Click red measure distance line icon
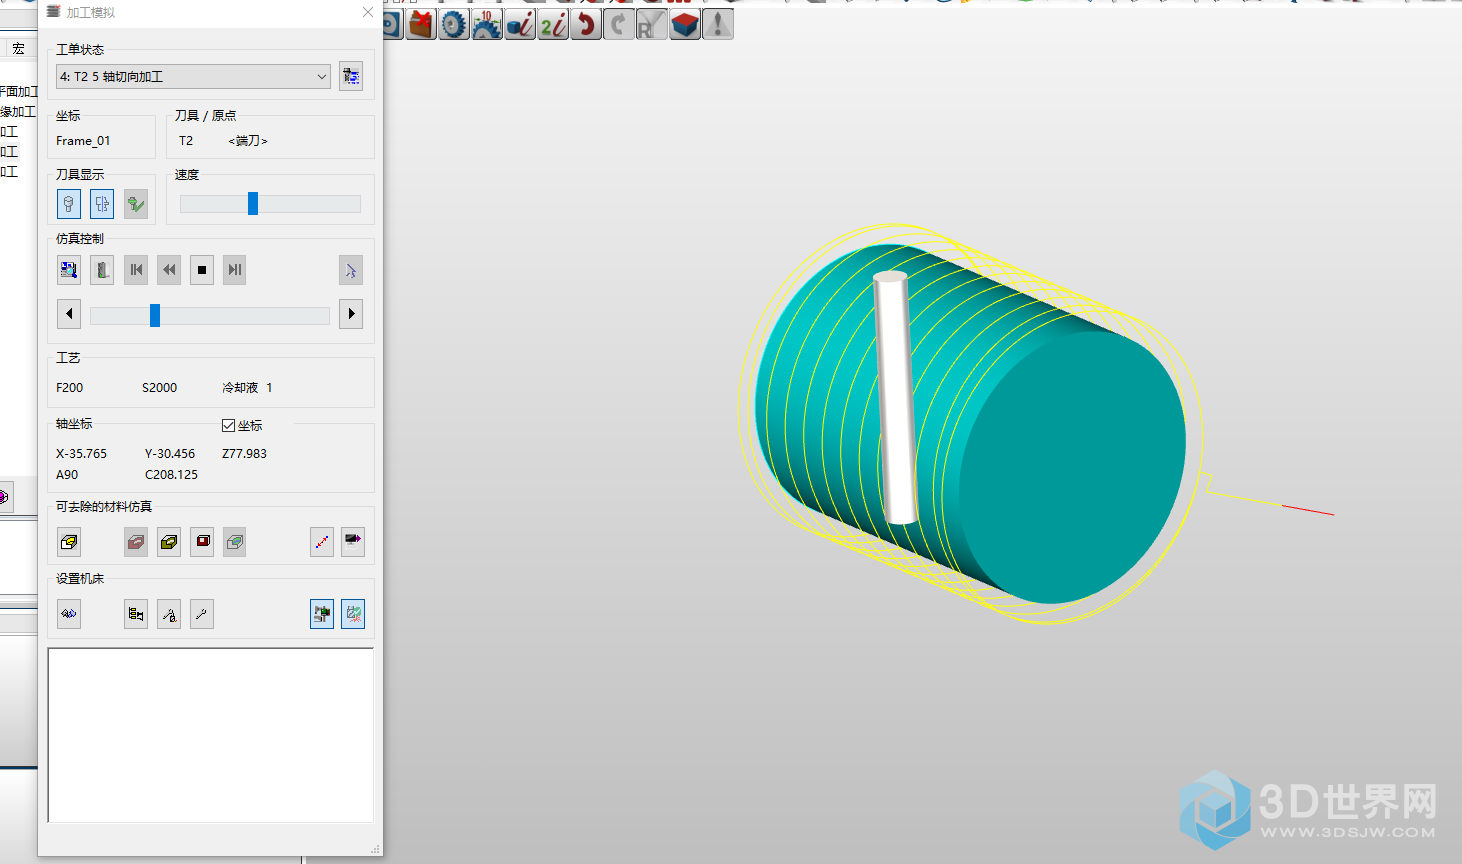Image resolution: width=1462 pixels, height=864 pixels. coord(322,542)
